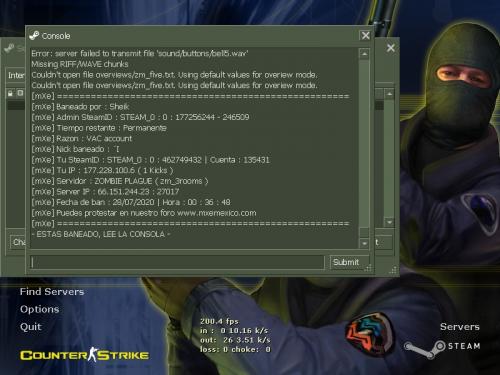The height and width of the screenshot is (375, 500).
Task: Click the Console window resize grip
Action: click(368, 267)
